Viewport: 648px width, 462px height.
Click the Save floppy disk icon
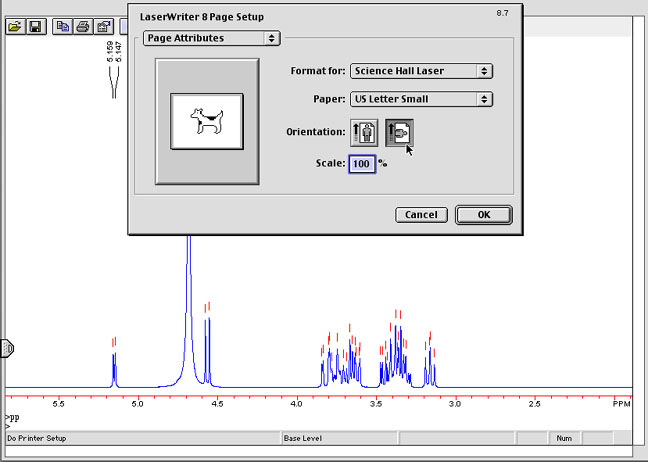tap(34, 26)
